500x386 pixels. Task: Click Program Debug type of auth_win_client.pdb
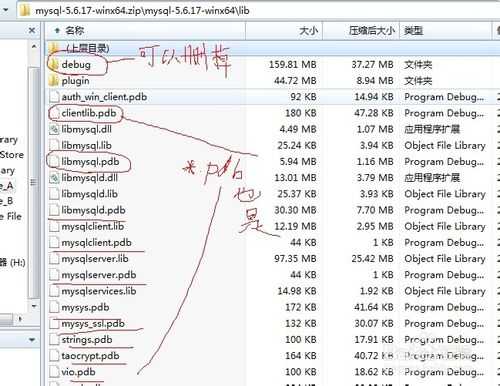tap(444, 97)
